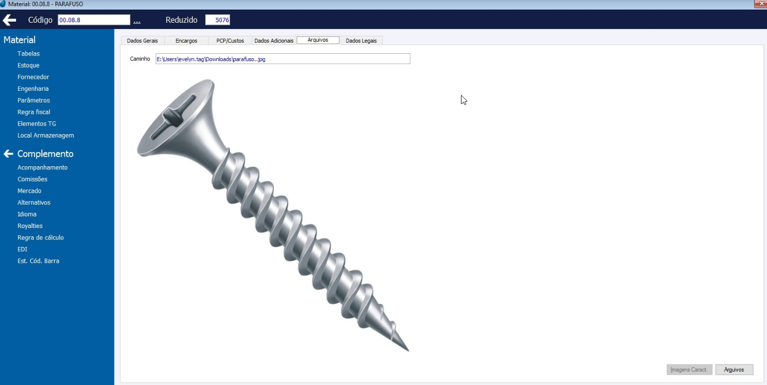
Task: Select EDI in the sidebar
Action: pyautogui.click(x=22, y=249)
